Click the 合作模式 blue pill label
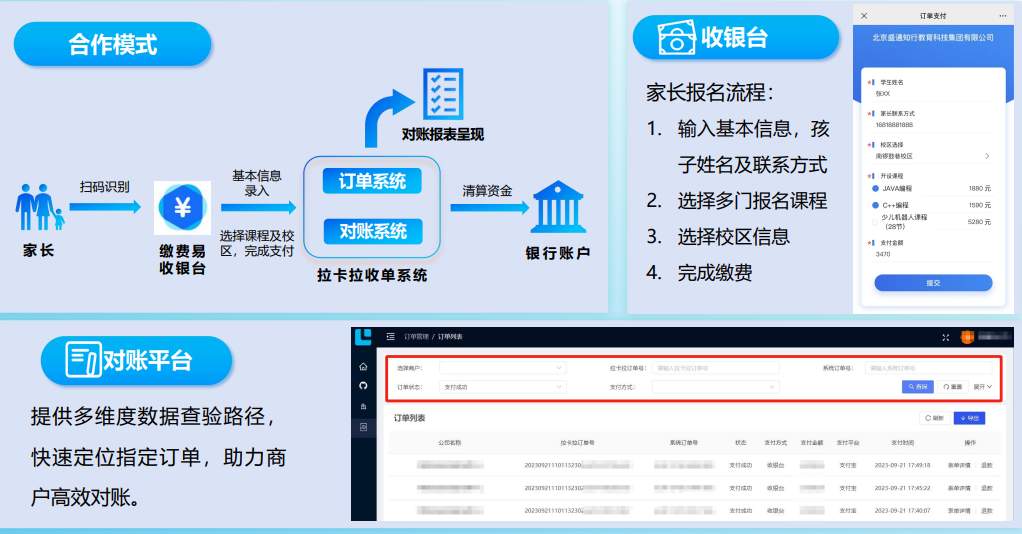Screen dimensions: 1022x534 pyautogui.click(x=113, y=44)
